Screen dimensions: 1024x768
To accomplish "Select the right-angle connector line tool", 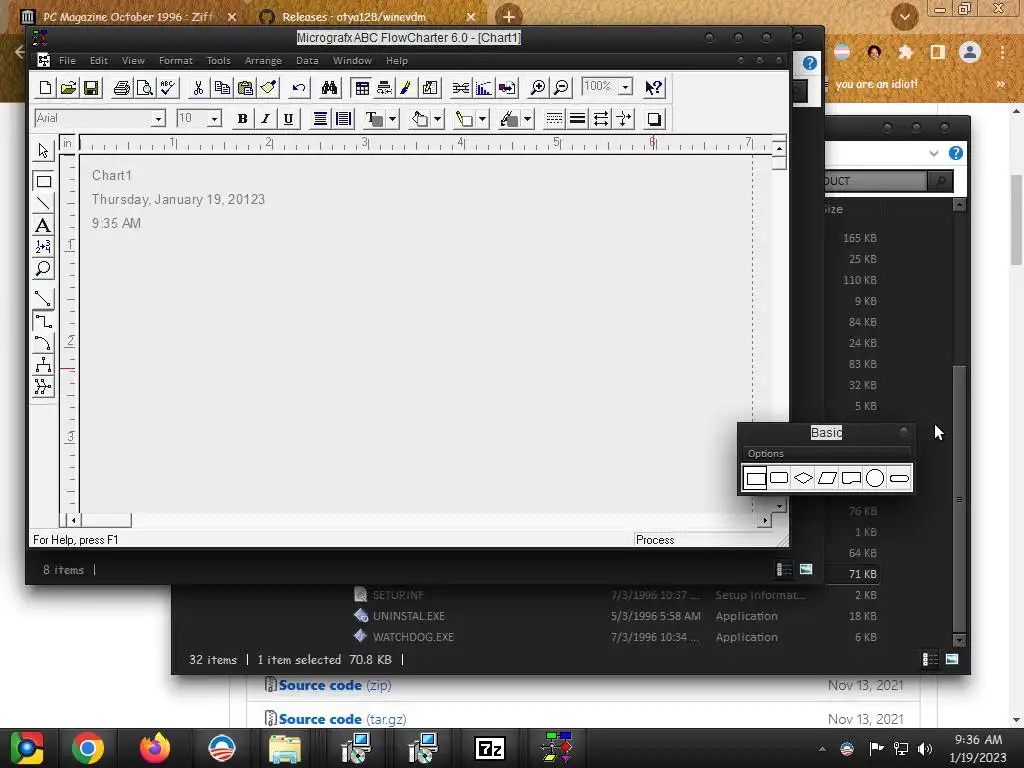I will pyautogui.click(x=43, y=321).
